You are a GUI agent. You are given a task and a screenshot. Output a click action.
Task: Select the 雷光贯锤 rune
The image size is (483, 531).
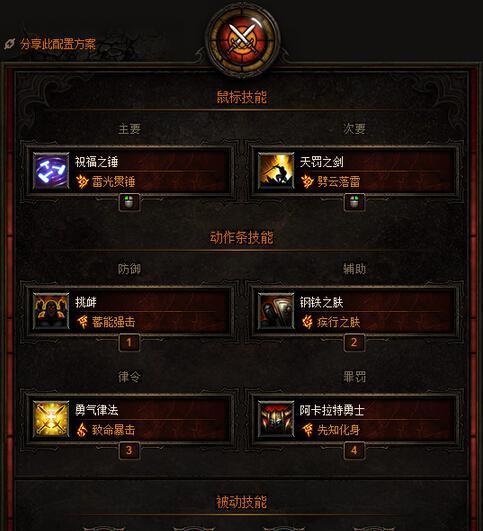click(113, 182)
